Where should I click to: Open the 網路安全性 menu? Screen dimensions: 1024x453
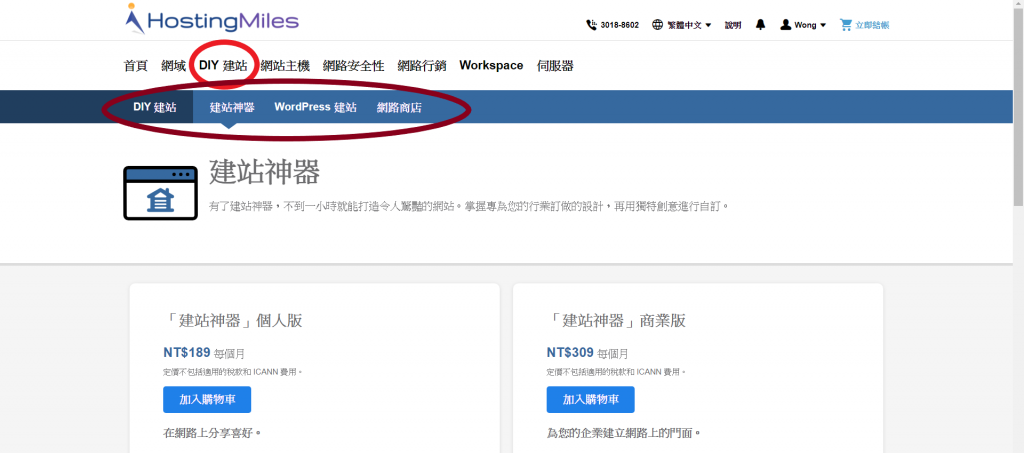(353, 66)
